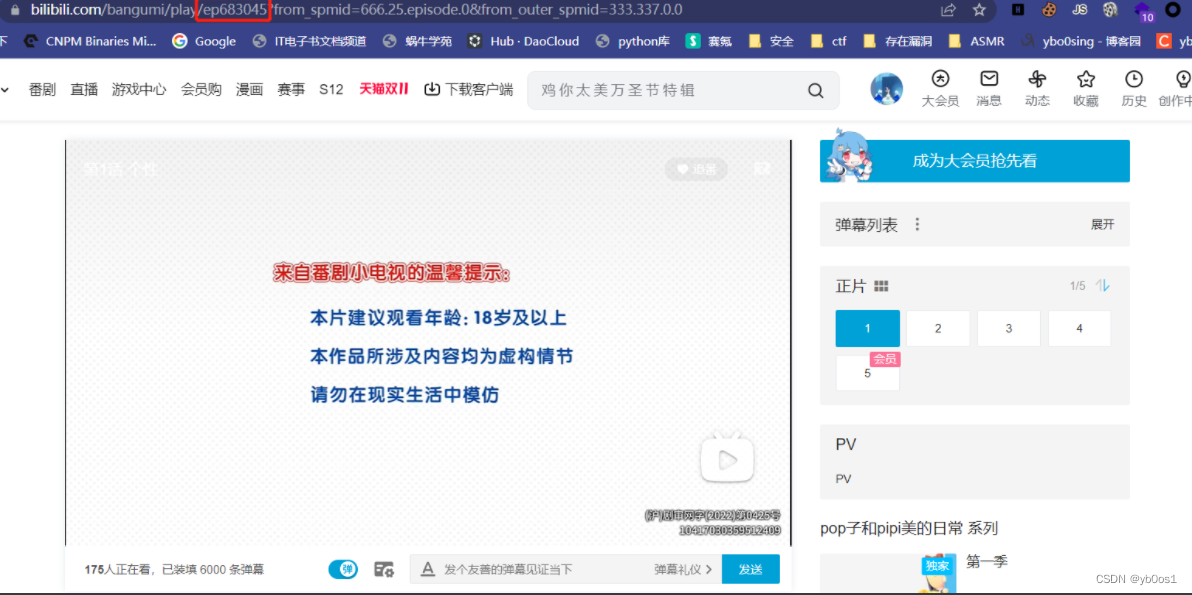The height and width of the screenshot is (595, 1192).
Task: Open 大会员 membership icon
Action: click(940, 89)
